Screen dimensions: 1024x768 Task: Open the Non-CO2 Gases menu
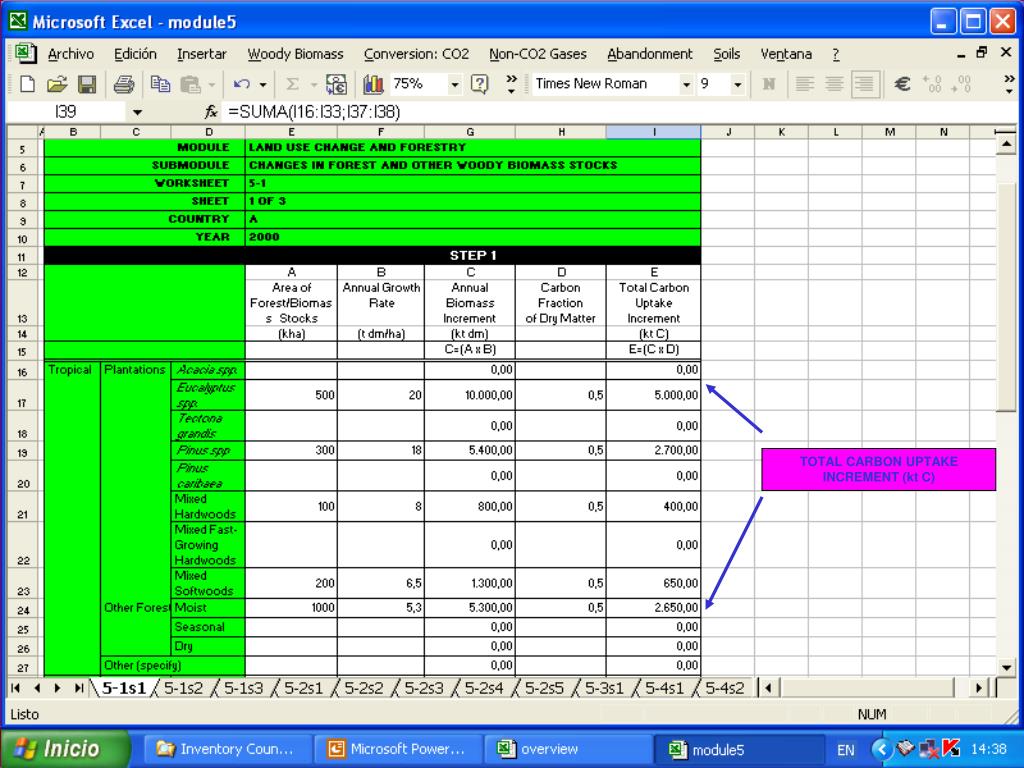[x=538, y=54]
